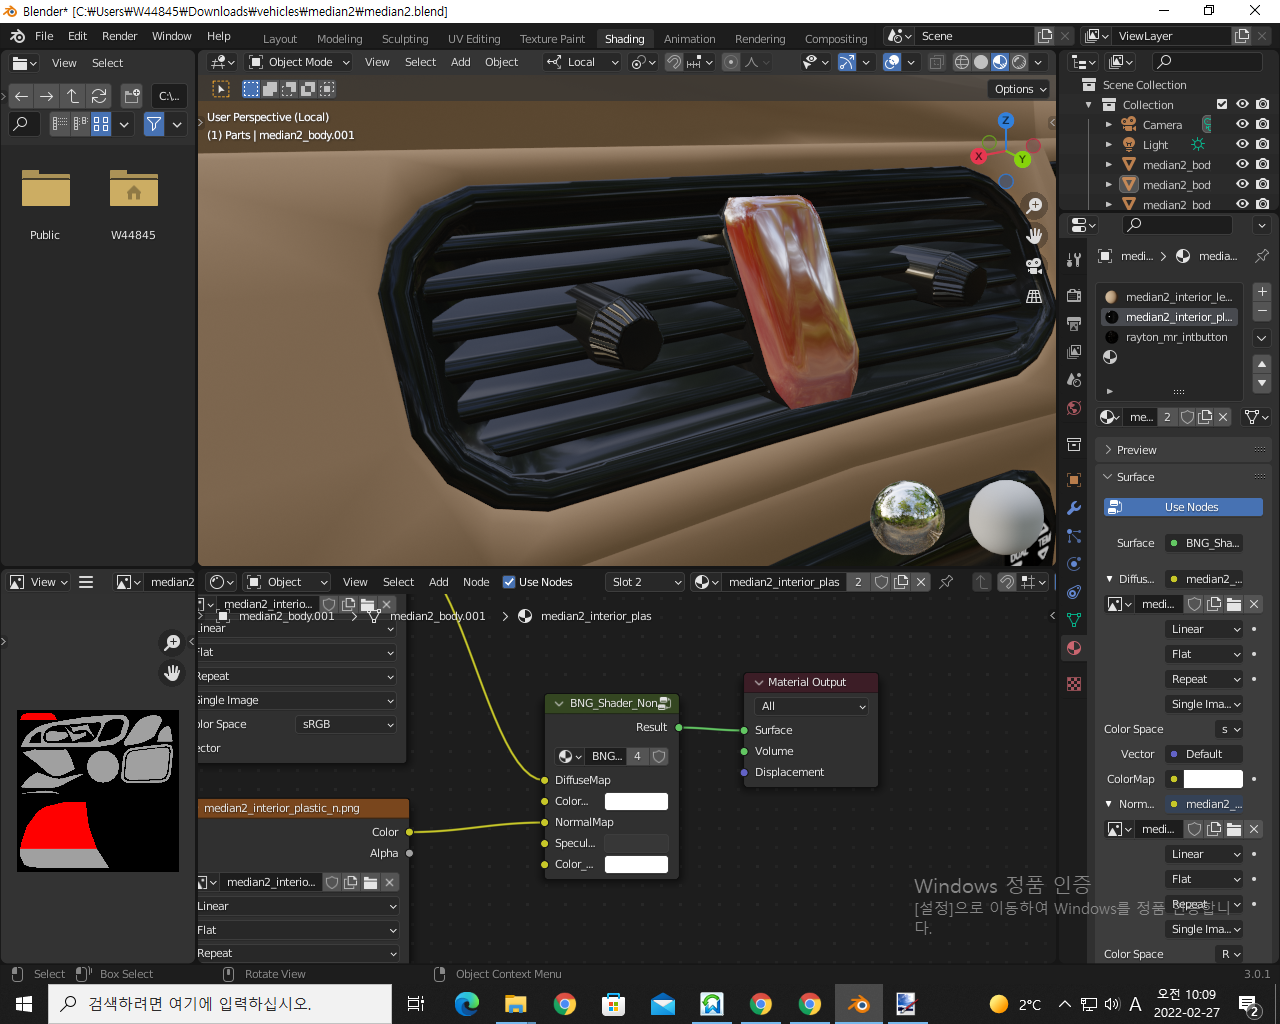The height and width of the screenshot is (1024, 1280).
Task: Open the Modifier properties tab
Action: pyautogui.click(x=1074, y=508)
